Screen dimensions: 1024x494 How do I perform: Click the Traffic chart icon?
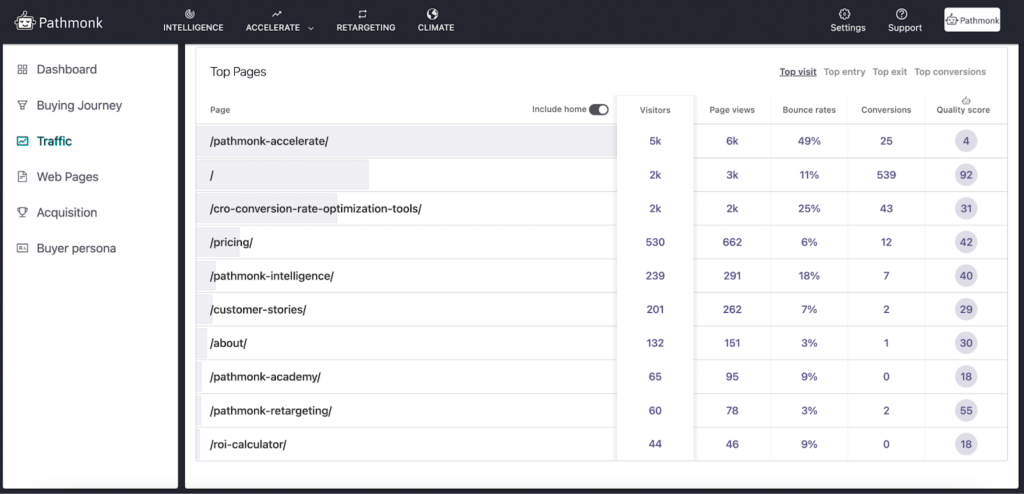[22, 141]
